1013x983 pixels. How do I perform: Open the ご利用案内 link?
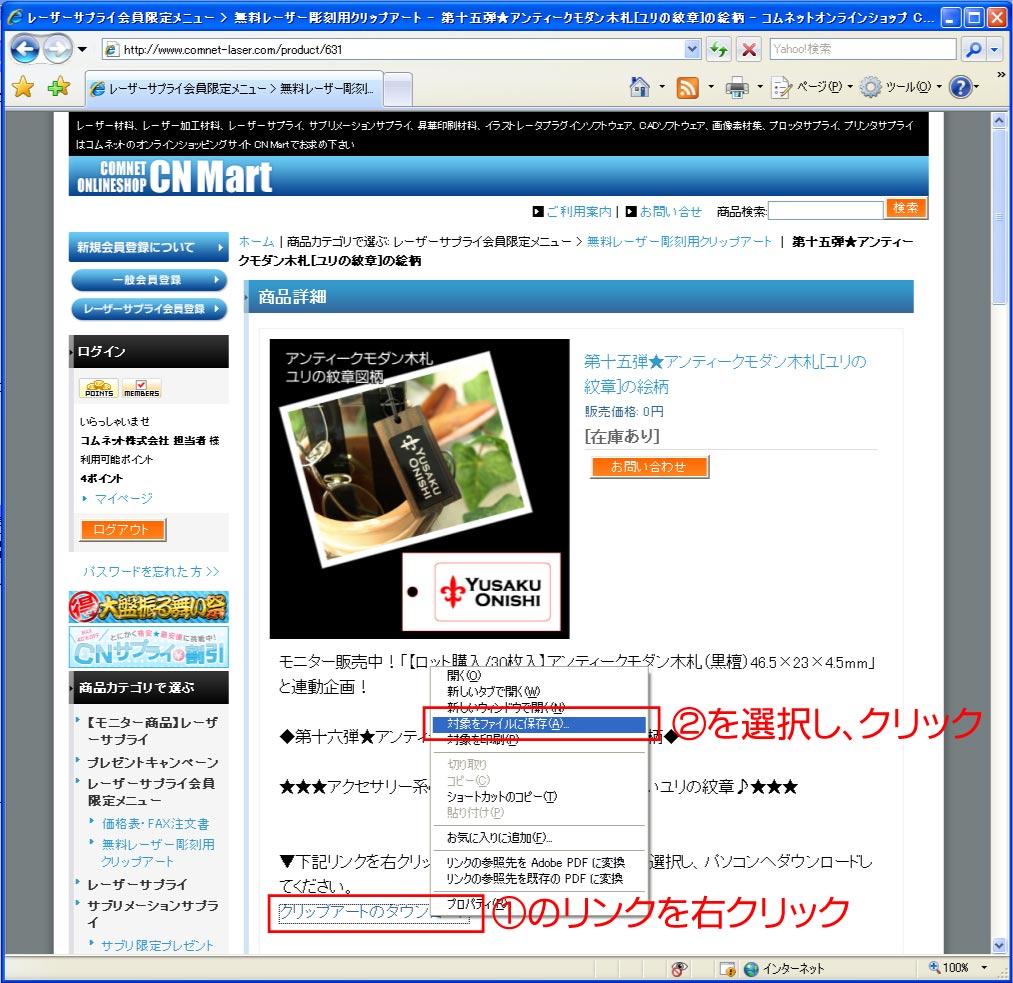point(578,211)
